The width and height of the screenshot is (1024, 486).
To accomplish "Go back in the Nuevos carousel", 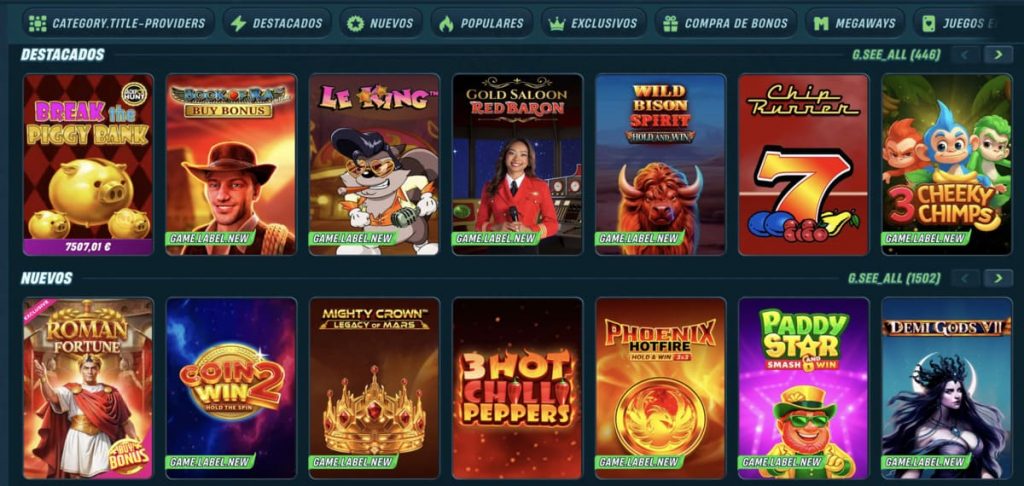I will click(x=965, y=278).
